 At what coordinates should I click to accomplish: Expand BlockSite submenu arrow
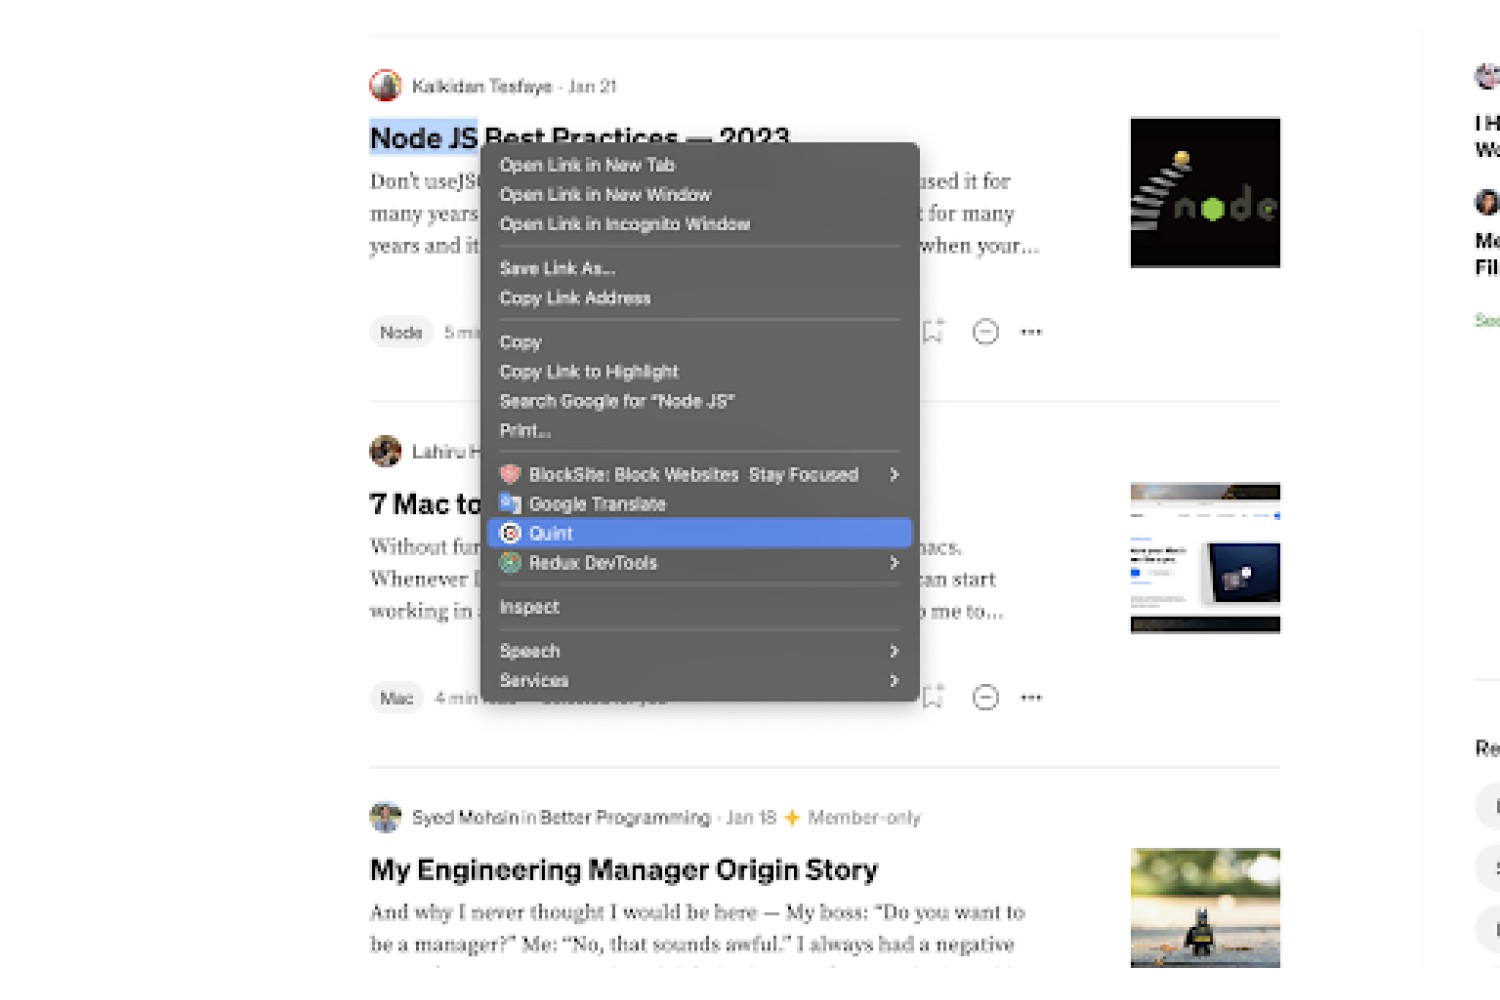(x=894, y=474)
